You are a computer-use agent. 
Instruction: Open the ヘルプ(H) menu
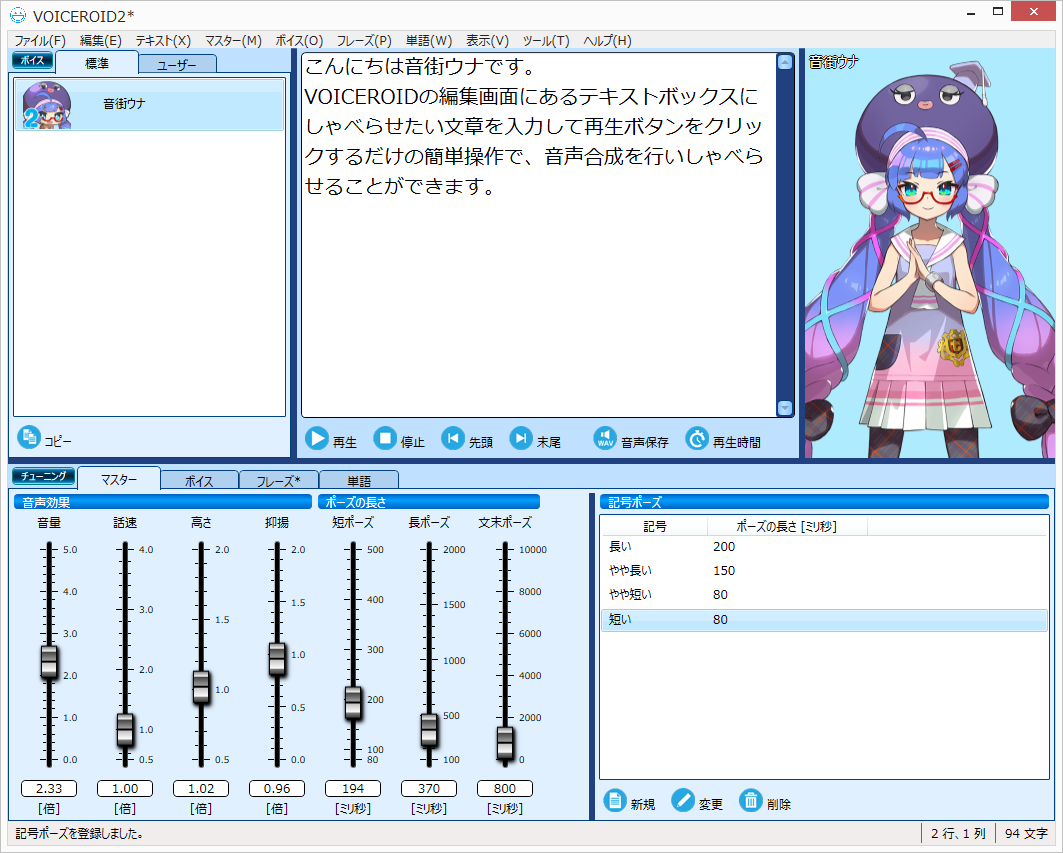[x=607, y=41]
